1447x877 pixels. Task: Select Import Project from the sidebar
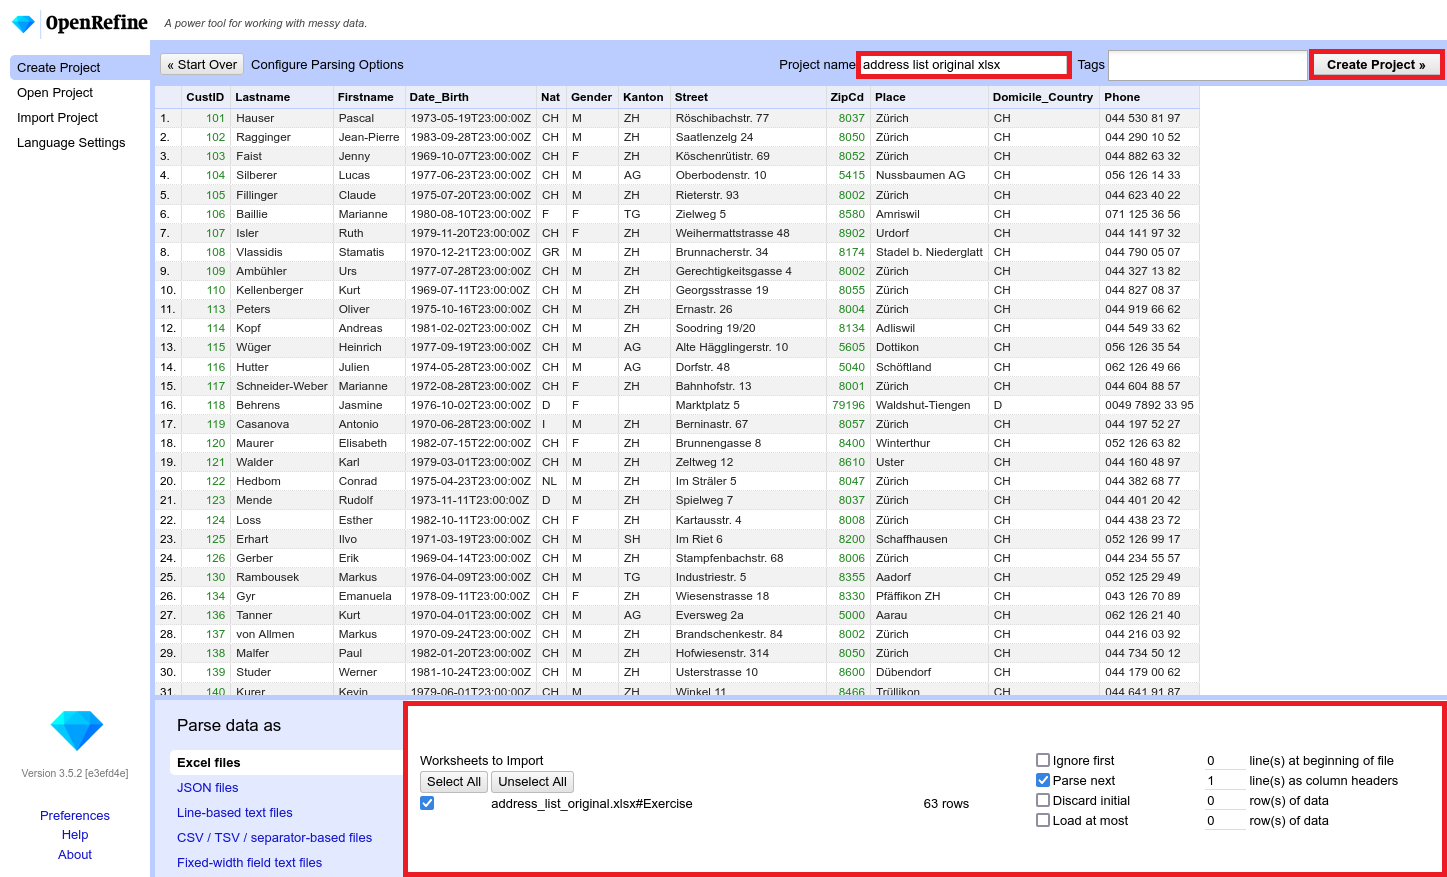57,117
